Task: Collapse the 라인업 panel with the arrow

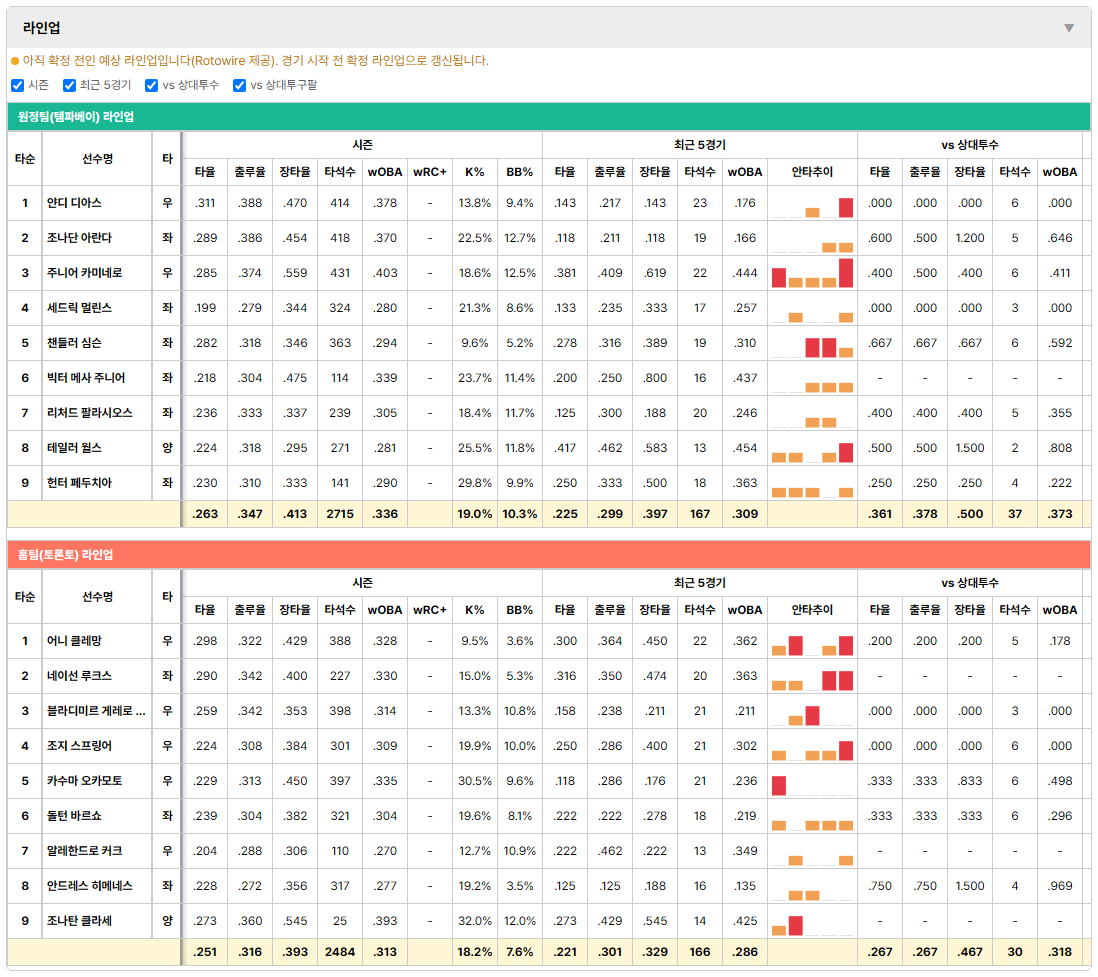Action: [x=1069, y=28]
